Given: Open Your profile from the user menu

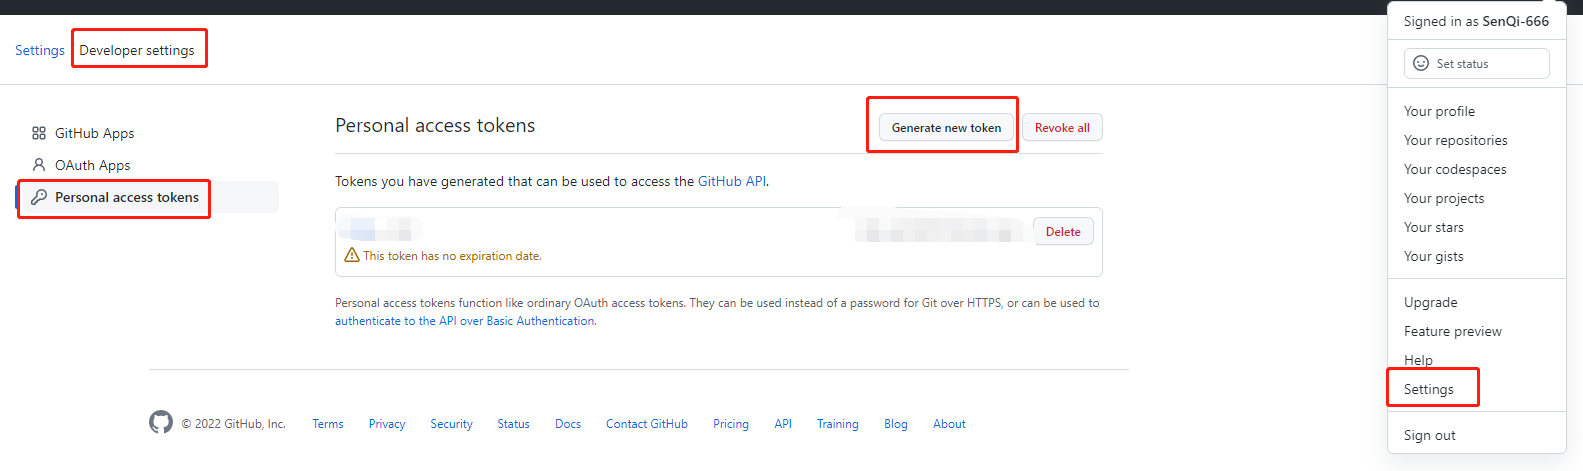Looking at the screenshot, I should pyautogui.click(x=1439, y=111).
